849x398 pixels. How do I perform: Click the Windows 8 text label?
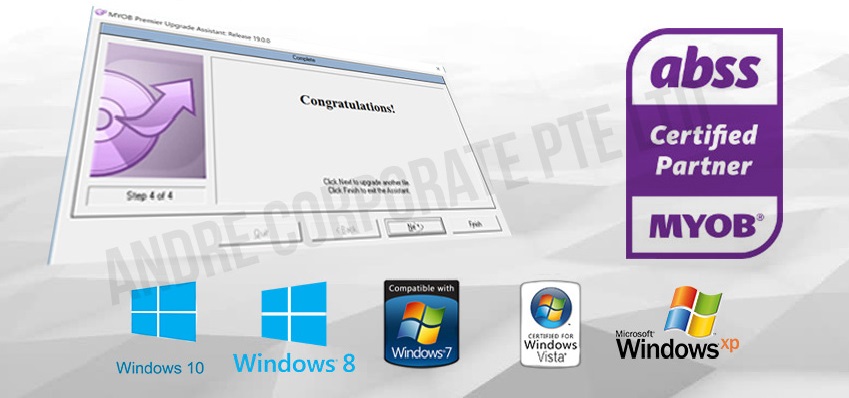(294, 363)
